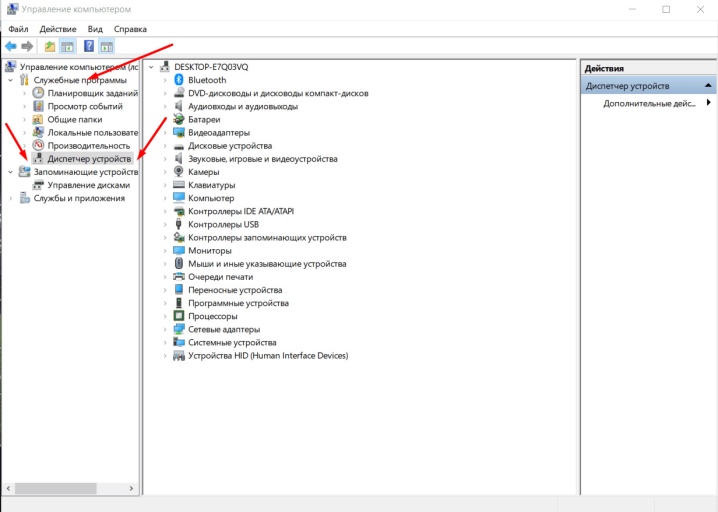Click the left pane horizontal scrollbar thumb
718x512 pixels.
(x=55, y=489)
